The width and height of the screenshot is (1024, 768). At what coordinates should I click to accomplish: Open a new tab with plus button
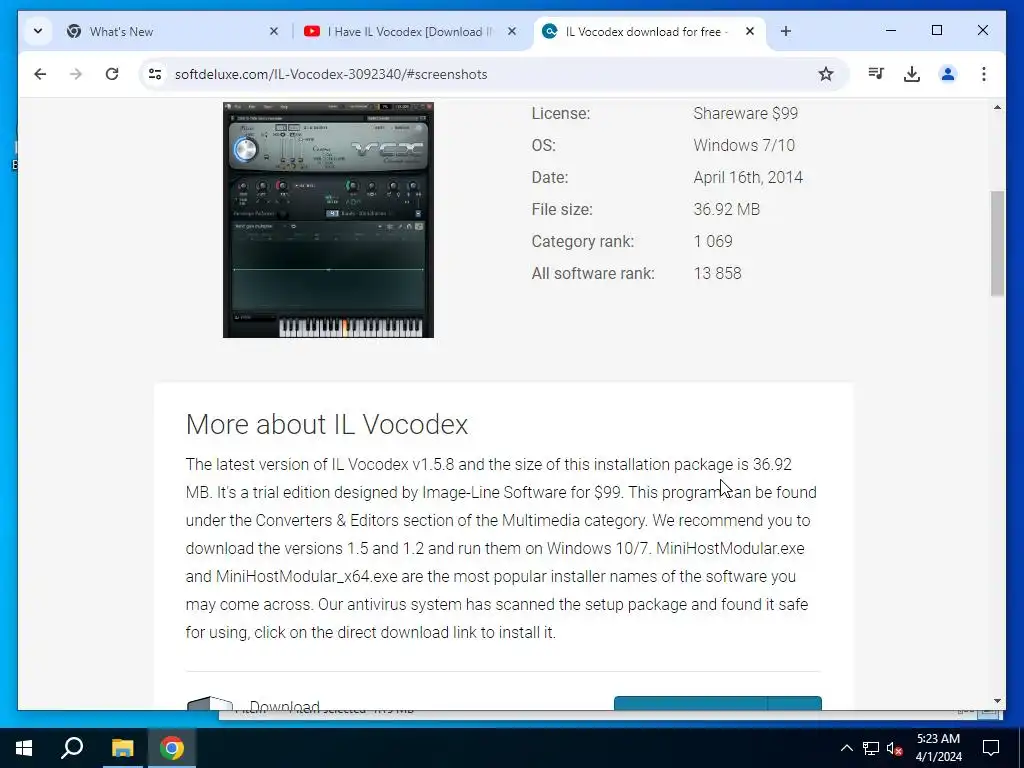point(786,31)
